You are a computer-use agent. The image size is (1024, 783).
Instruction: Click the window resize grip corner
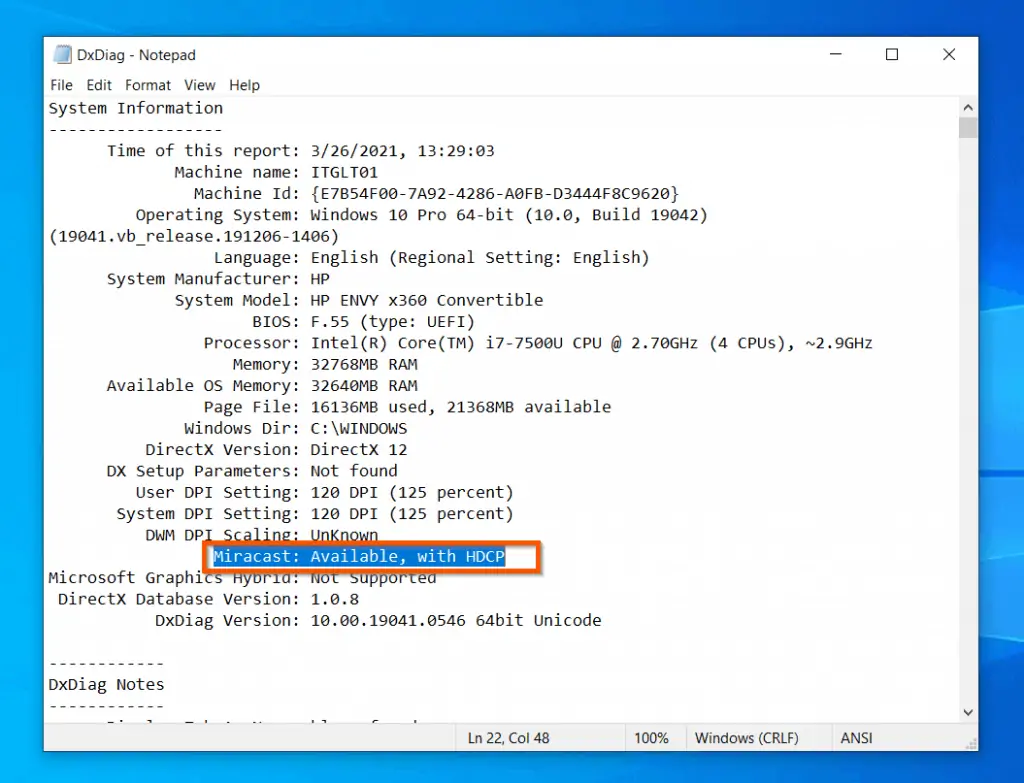[971, 744]
